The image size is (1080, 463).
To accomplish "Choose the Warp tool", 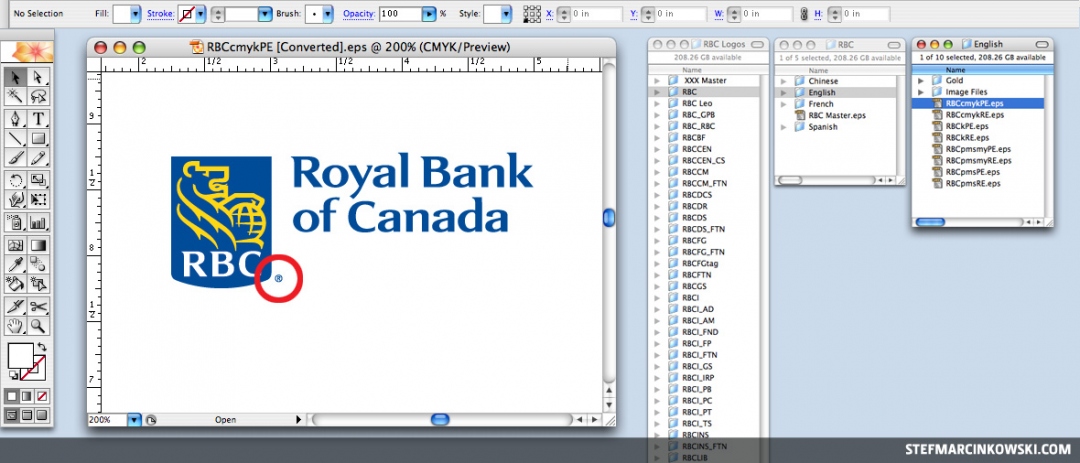I will [x=16, y=200].
